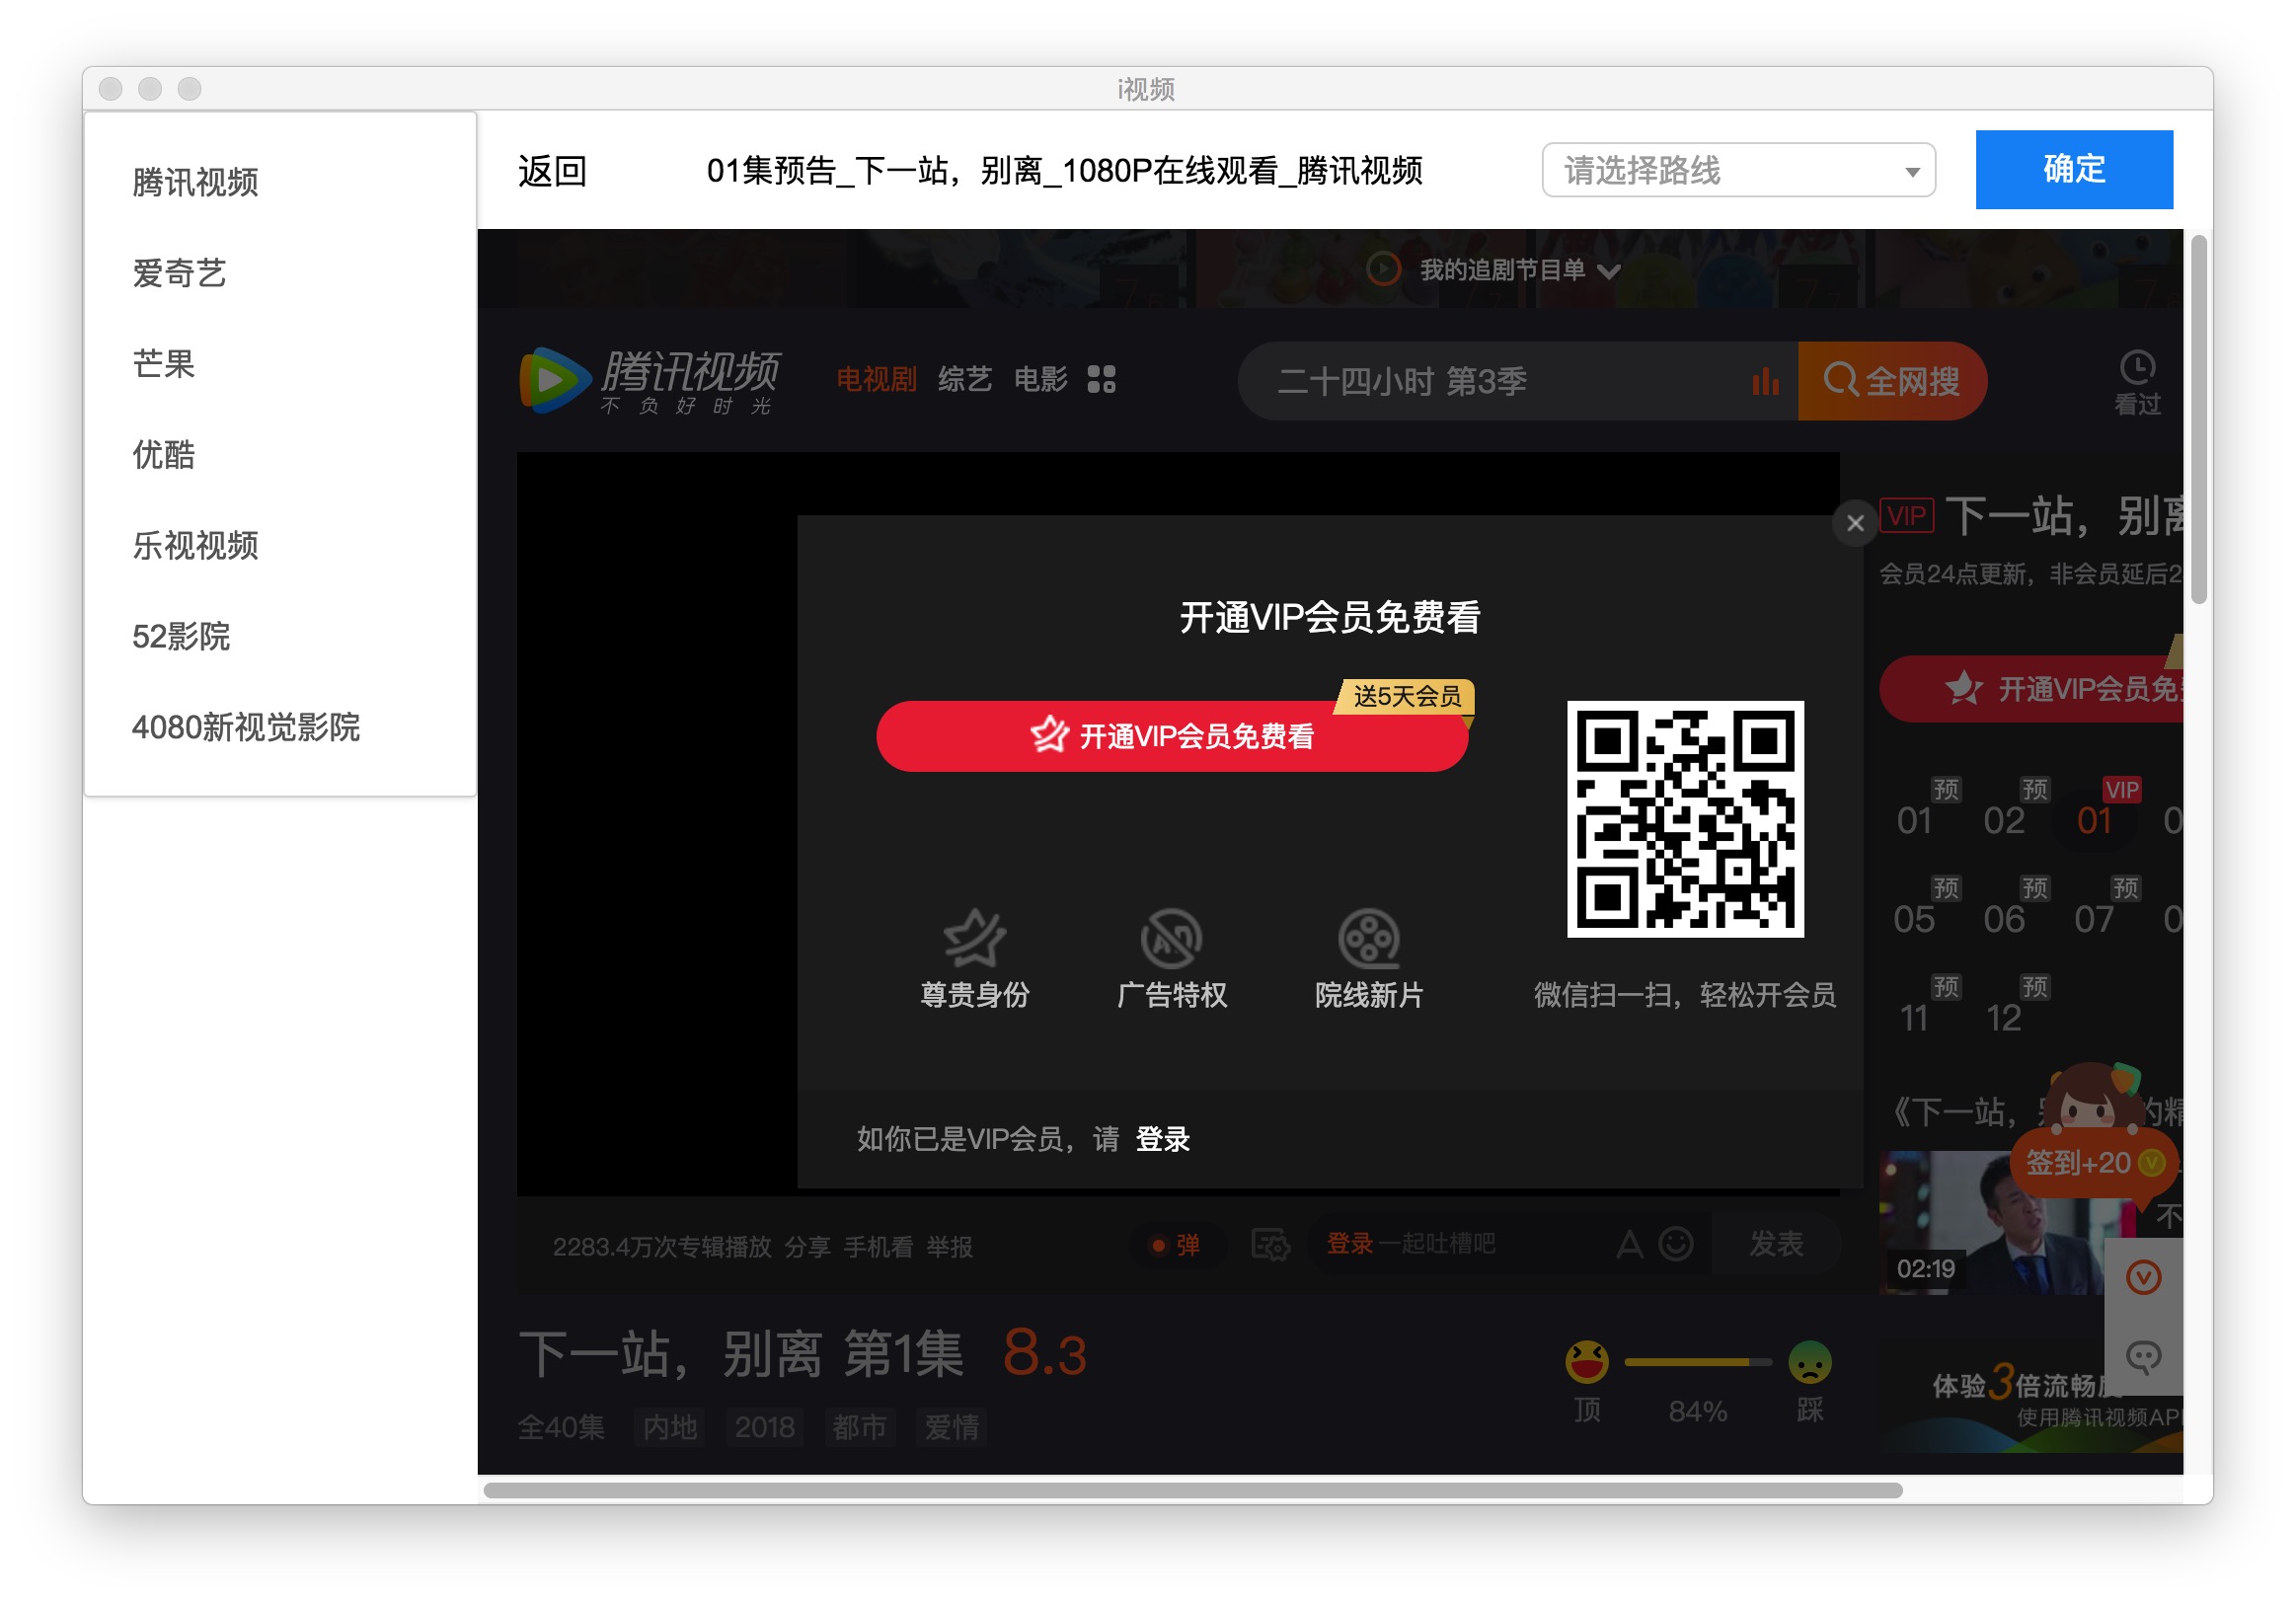Open the four-dot channel grid icon
Viewport: 2296px width, 1603px height.
[1101, 379]
